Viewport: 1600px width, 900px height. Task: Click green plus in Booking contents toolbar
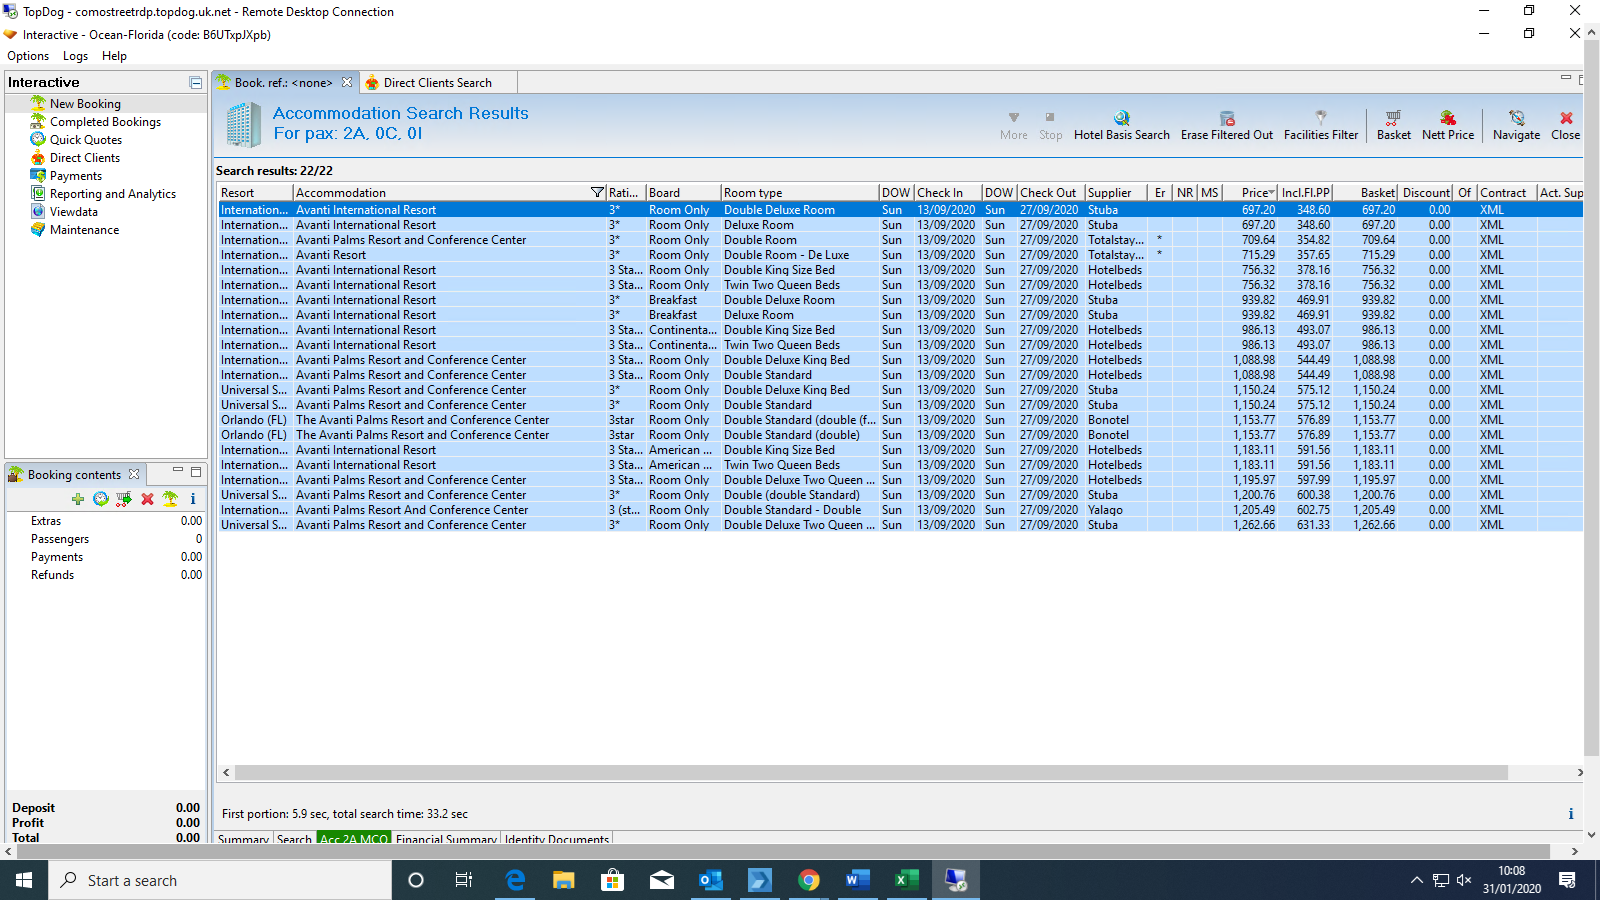[78, 499]
